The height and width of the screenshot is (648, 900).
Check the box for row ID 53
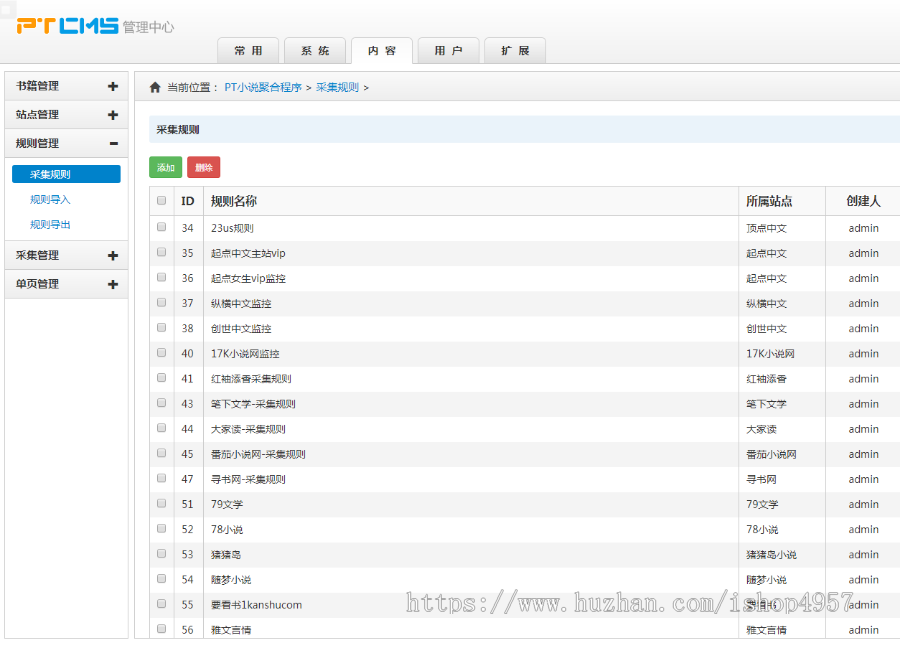click(x=161, y=554)
